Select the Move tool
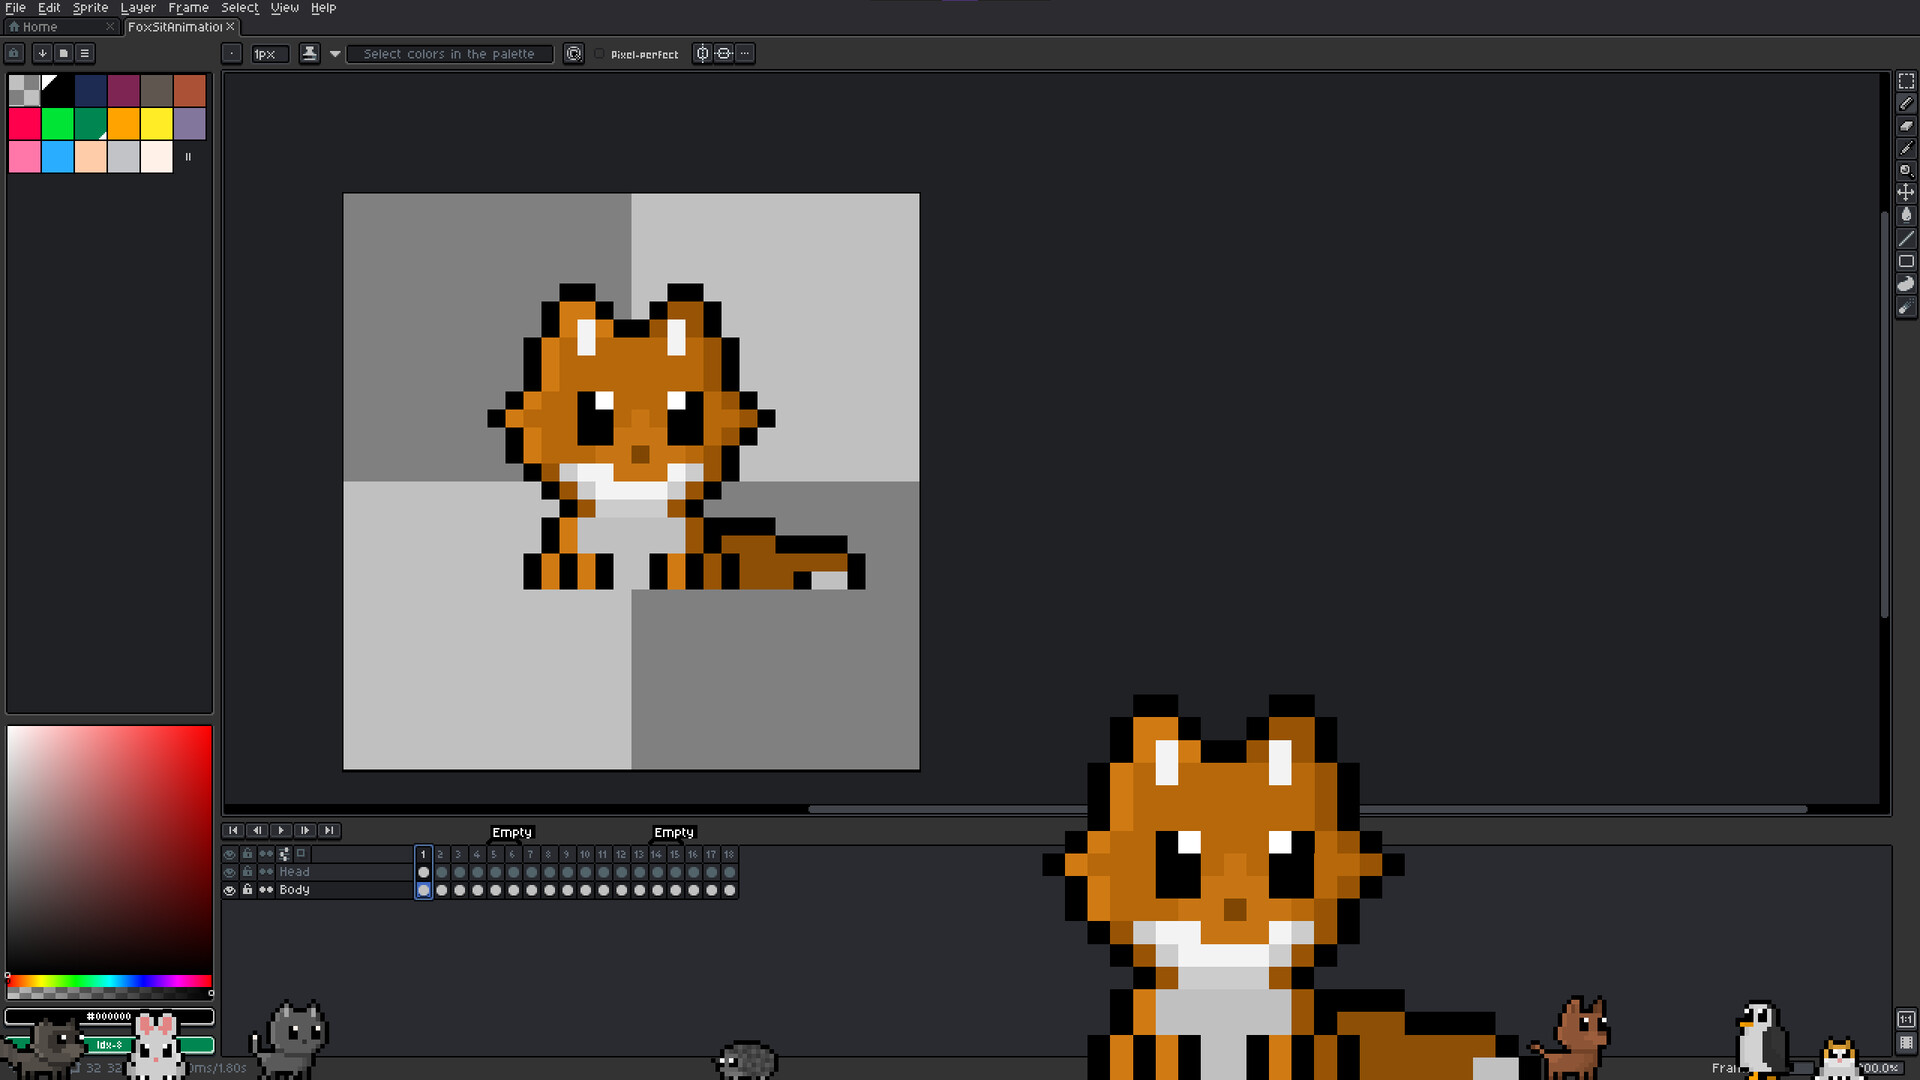The width and height of the screenshot is (1920, 1080). point(1905,192)
